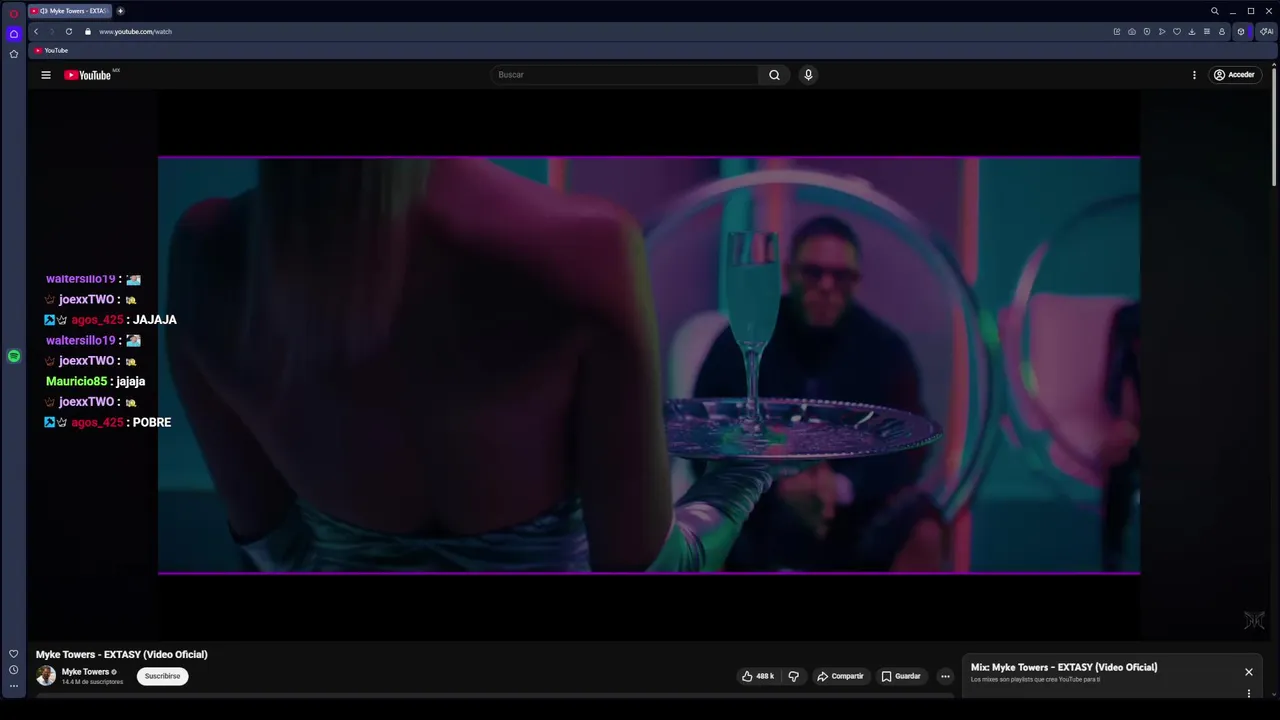
Task: Mute the tab audio speaker icon
Action: click(x=43, y=11)
